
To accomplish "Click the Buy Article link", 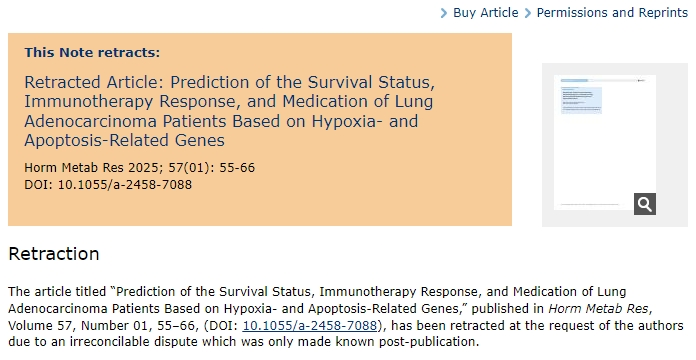I will click(486, 13).
